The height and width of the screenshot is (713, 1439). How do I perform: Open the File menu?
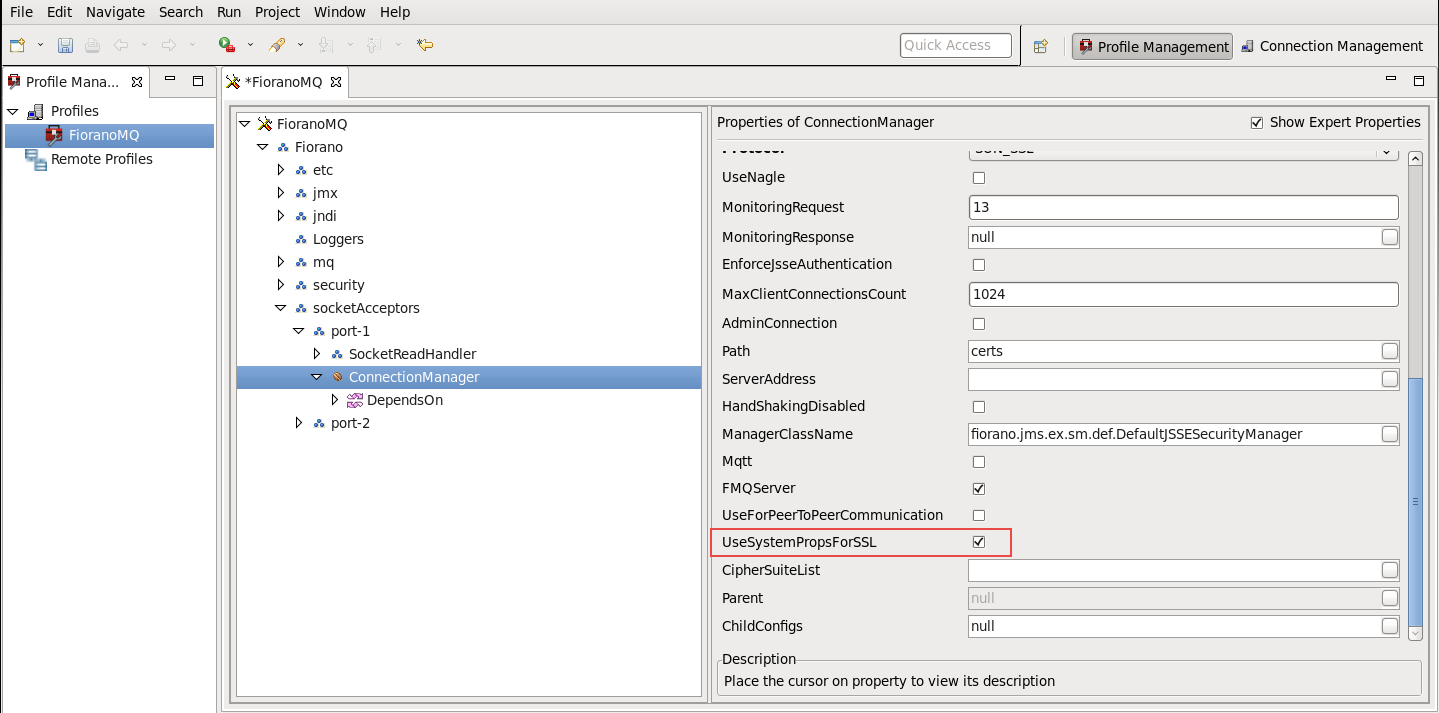(21, 12)
